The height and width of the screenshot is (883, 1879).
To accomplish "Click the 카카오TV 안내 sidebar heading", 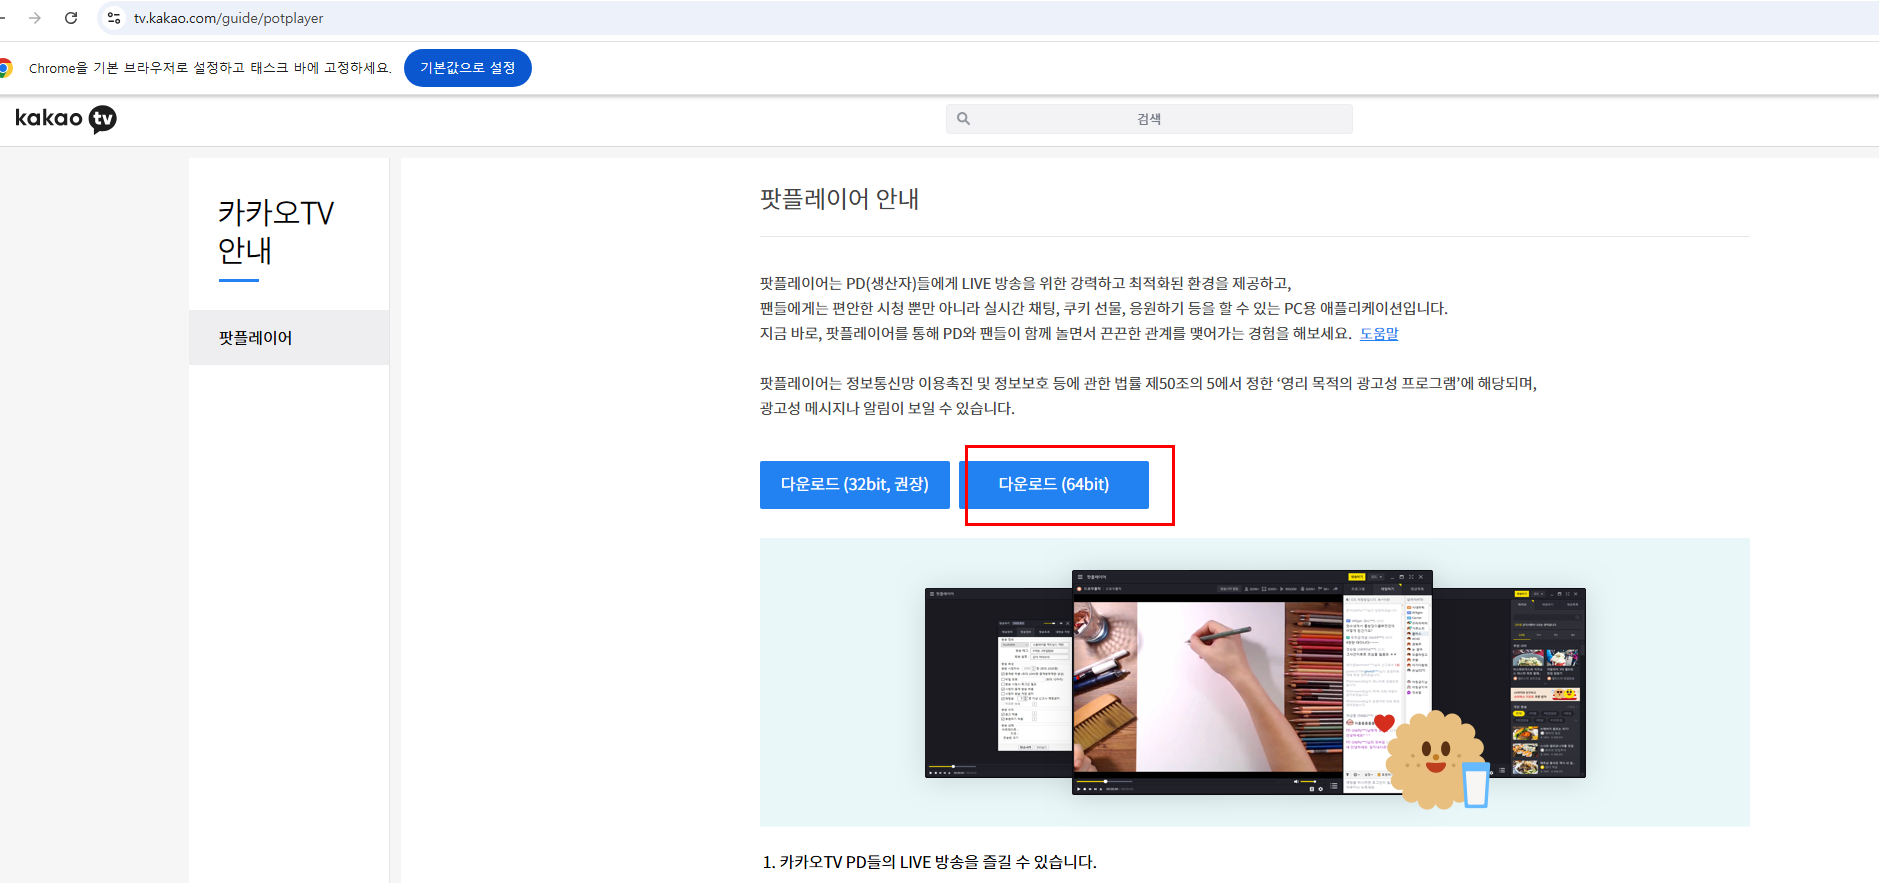I will point(276,231).
